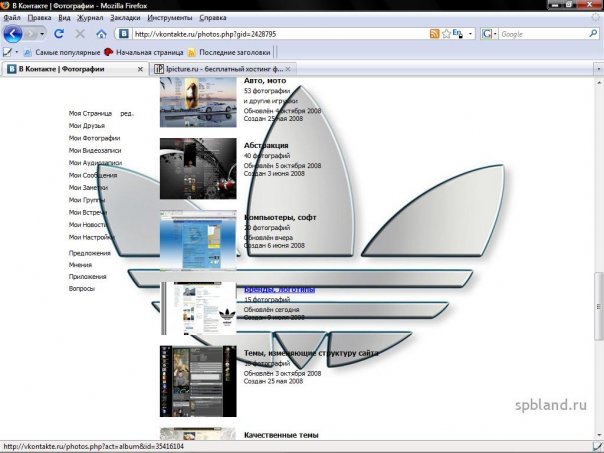Open the Файл menu

click(x=12, y=18)
